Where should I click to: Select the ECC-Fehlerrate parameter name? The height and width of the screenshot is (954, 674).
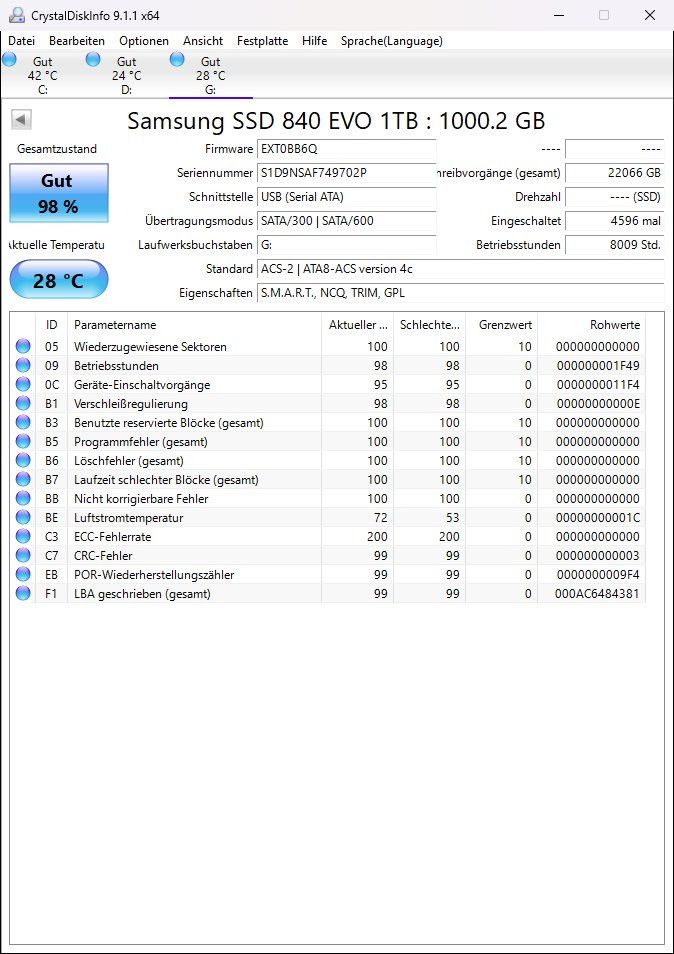click(x=113, y=537)
